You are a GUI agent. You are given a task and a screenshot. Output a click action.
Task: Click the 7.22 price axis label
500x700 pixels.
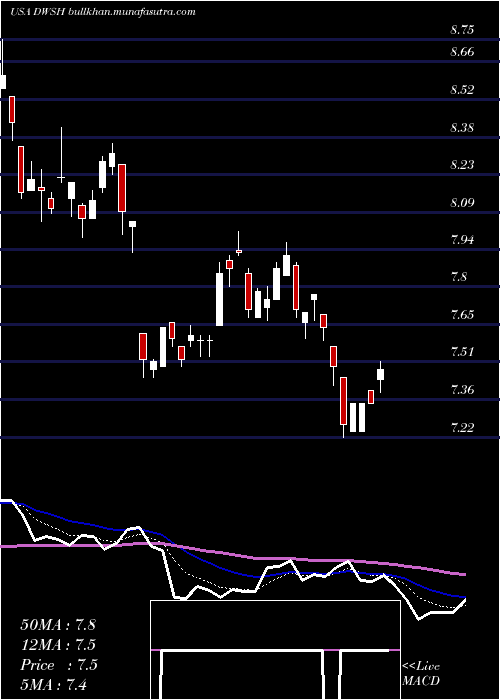(x=462, y=428)
